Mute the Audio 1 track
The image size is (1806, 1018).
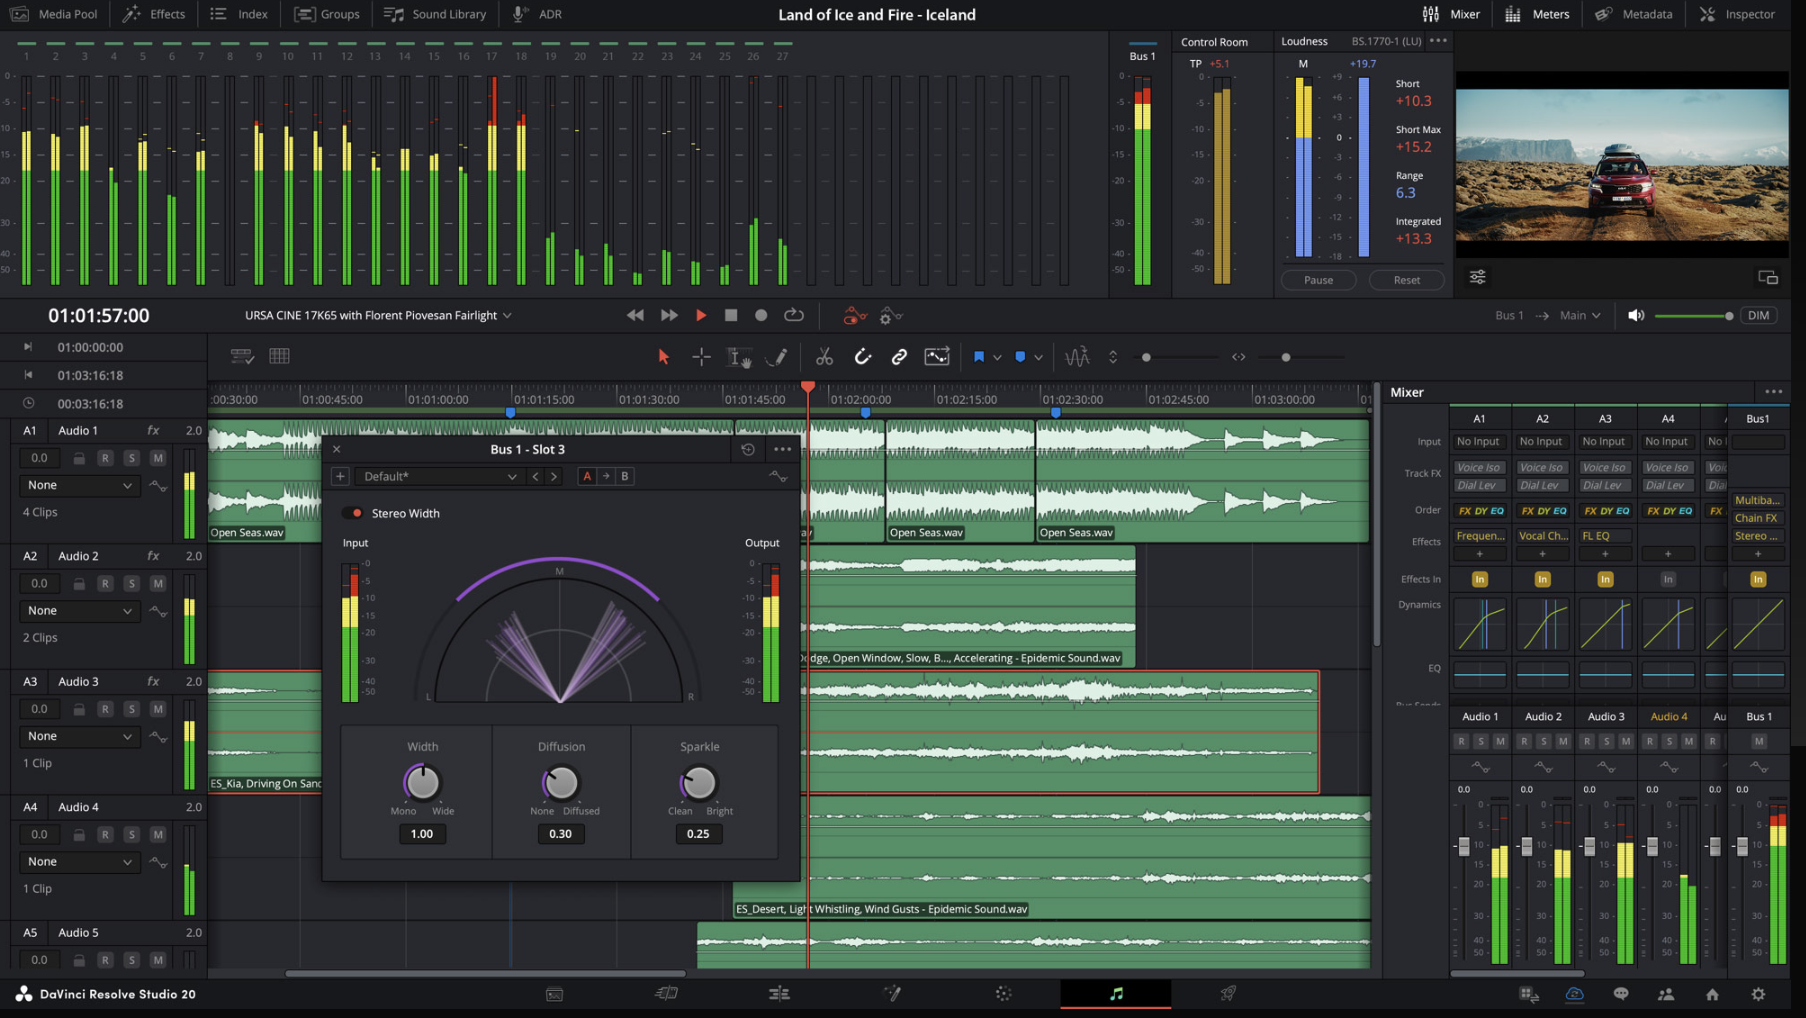click(x=157, y=458)
